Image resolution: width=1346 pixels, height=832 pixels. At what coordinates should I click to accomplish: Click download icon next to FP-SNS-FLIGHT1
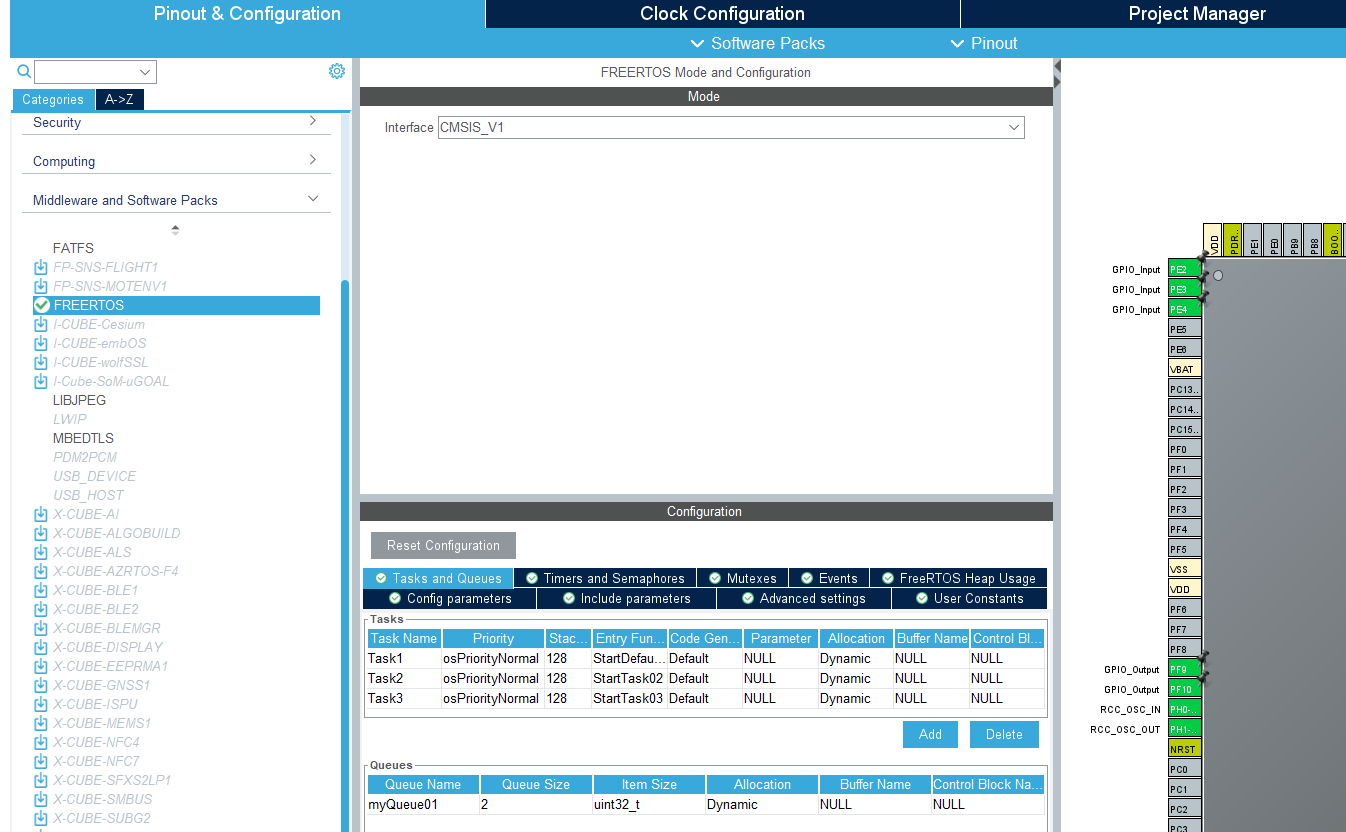click(41, 267)
